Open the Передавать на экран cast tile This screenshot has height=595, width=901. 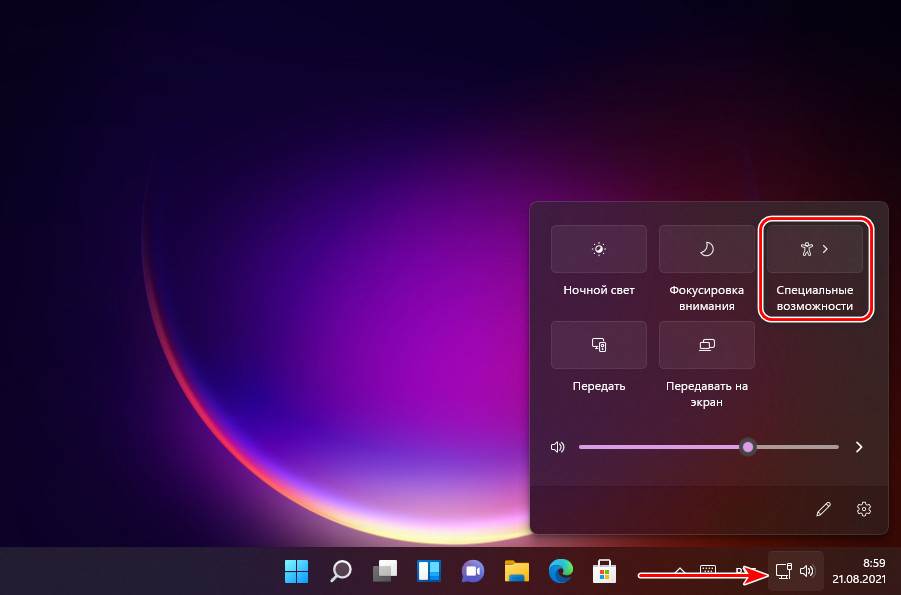click(x=707, y=345)
